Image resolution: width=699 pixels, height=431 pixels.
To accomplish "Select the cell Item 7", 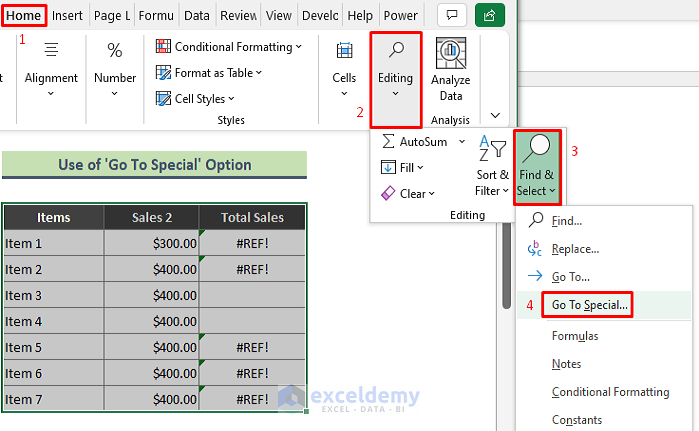I will click(53, 399).
